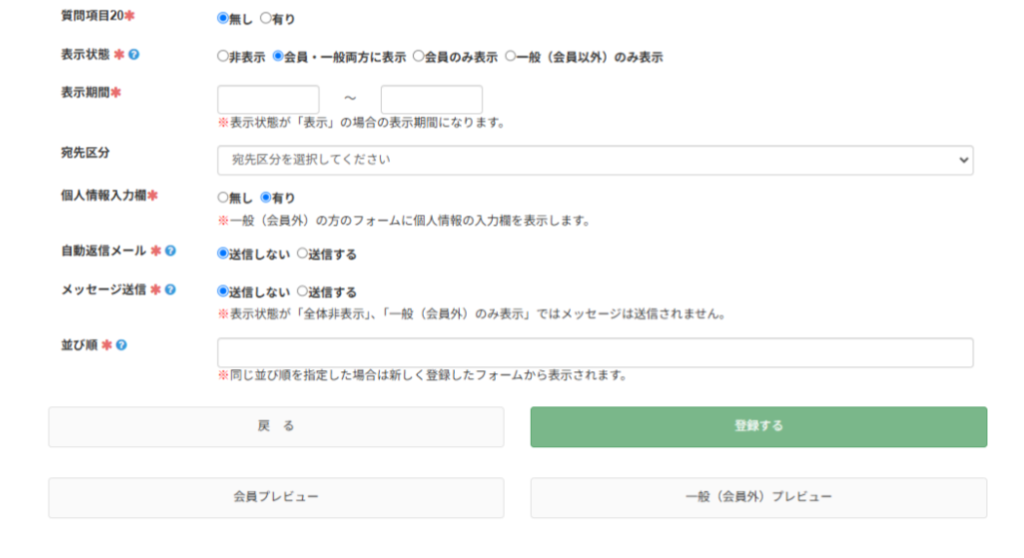Click help icon next to 並び順

pos(121,345)
